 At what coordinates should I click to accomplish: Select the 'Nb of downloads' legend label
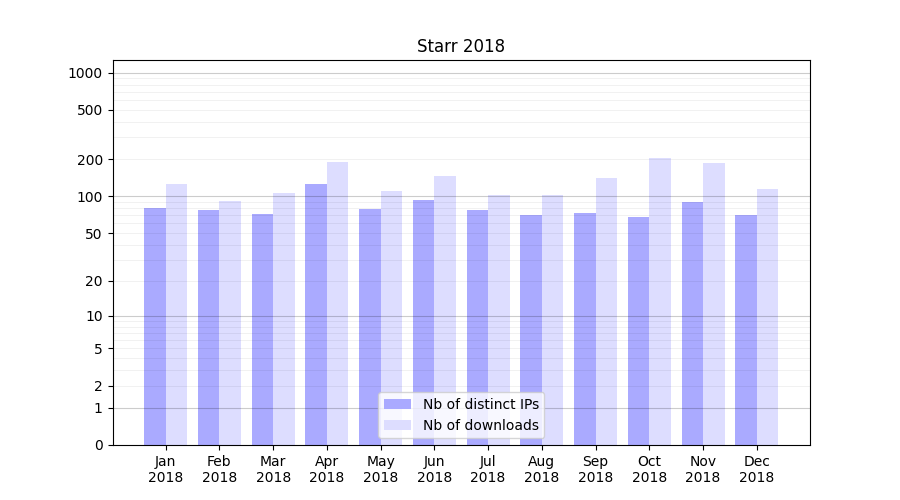[x=480, y=425]
